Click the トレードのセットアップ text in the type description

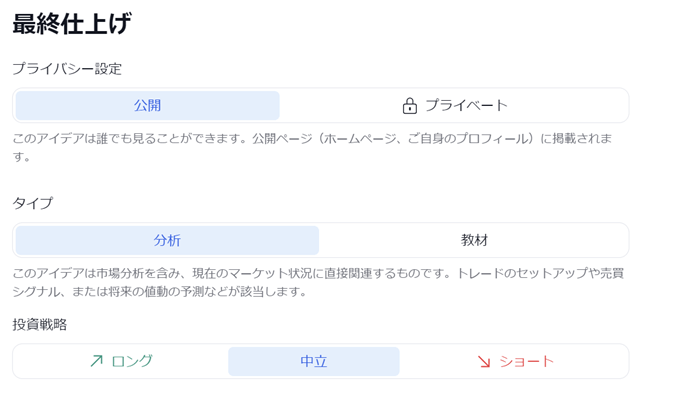pos(520,274)
